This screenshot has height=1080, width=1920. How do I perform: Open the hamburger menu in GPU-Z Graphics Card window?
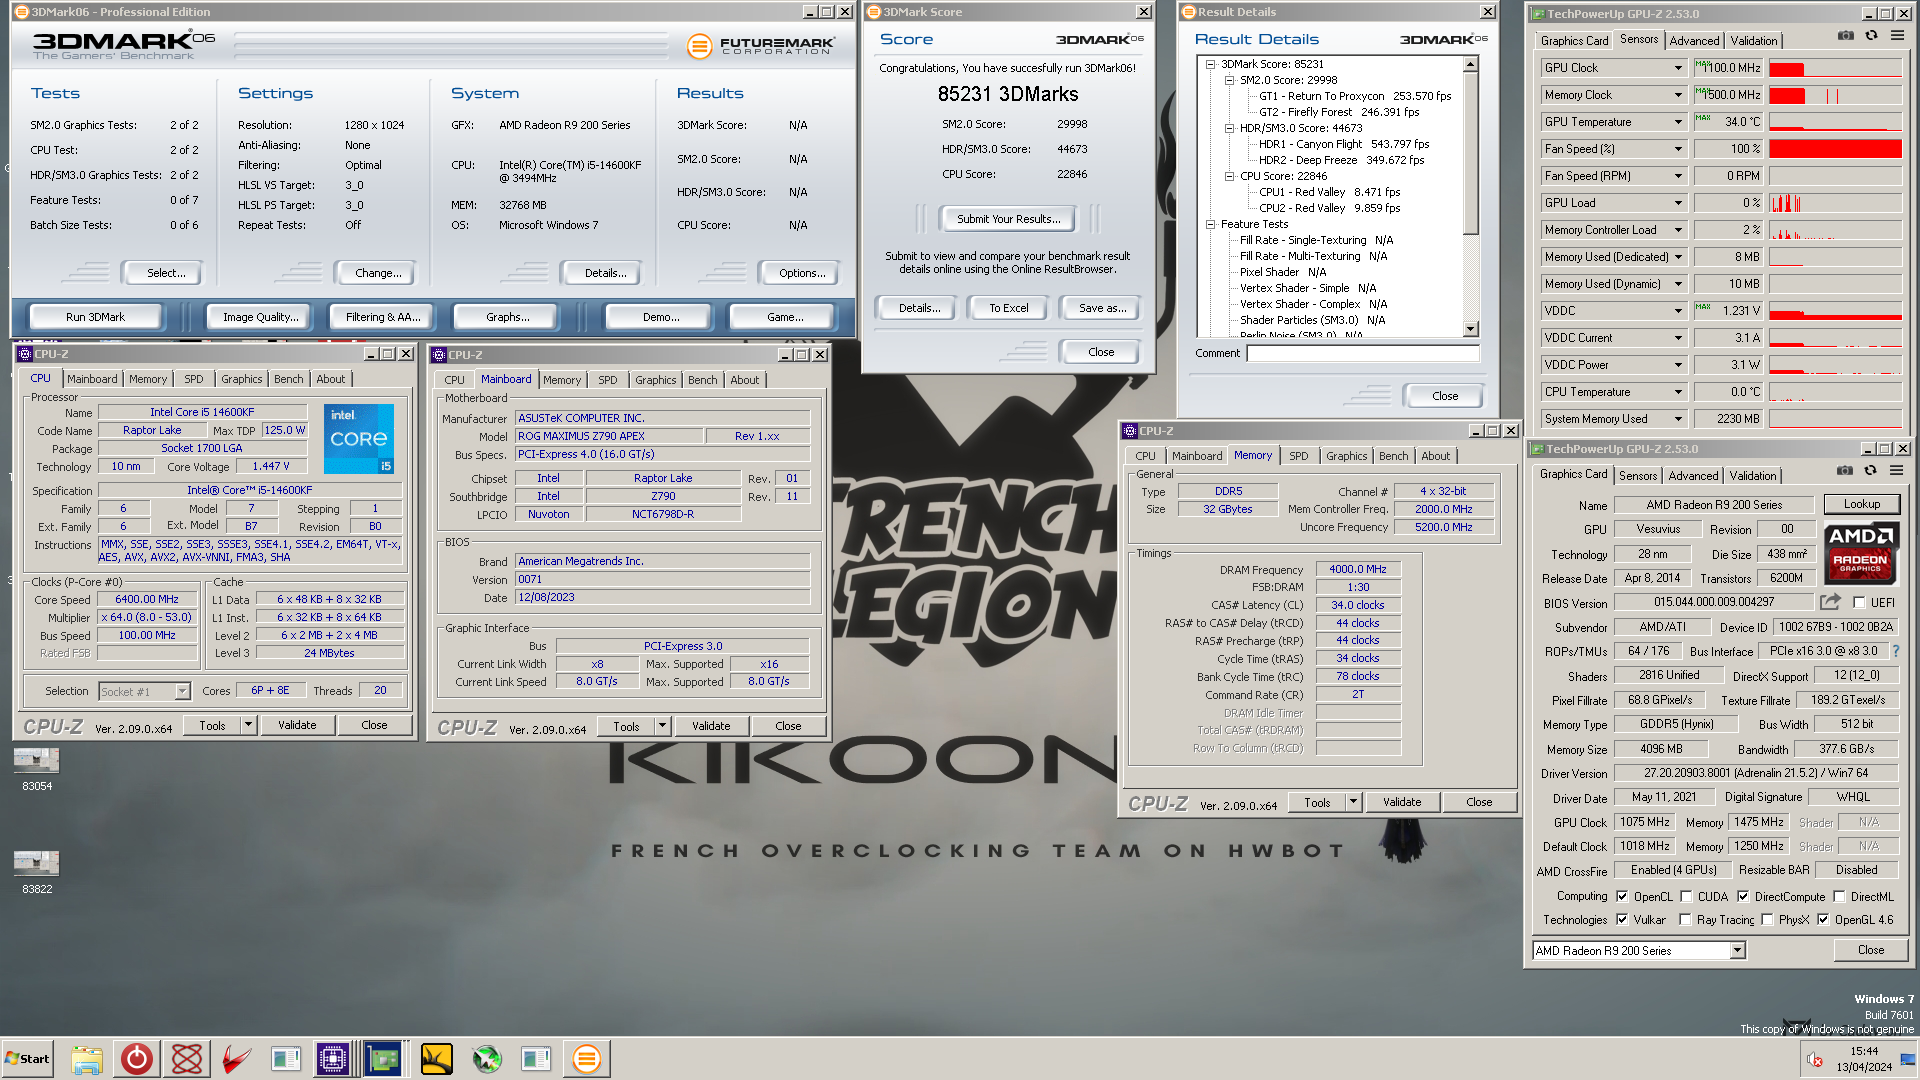(x=1896, y=471)
